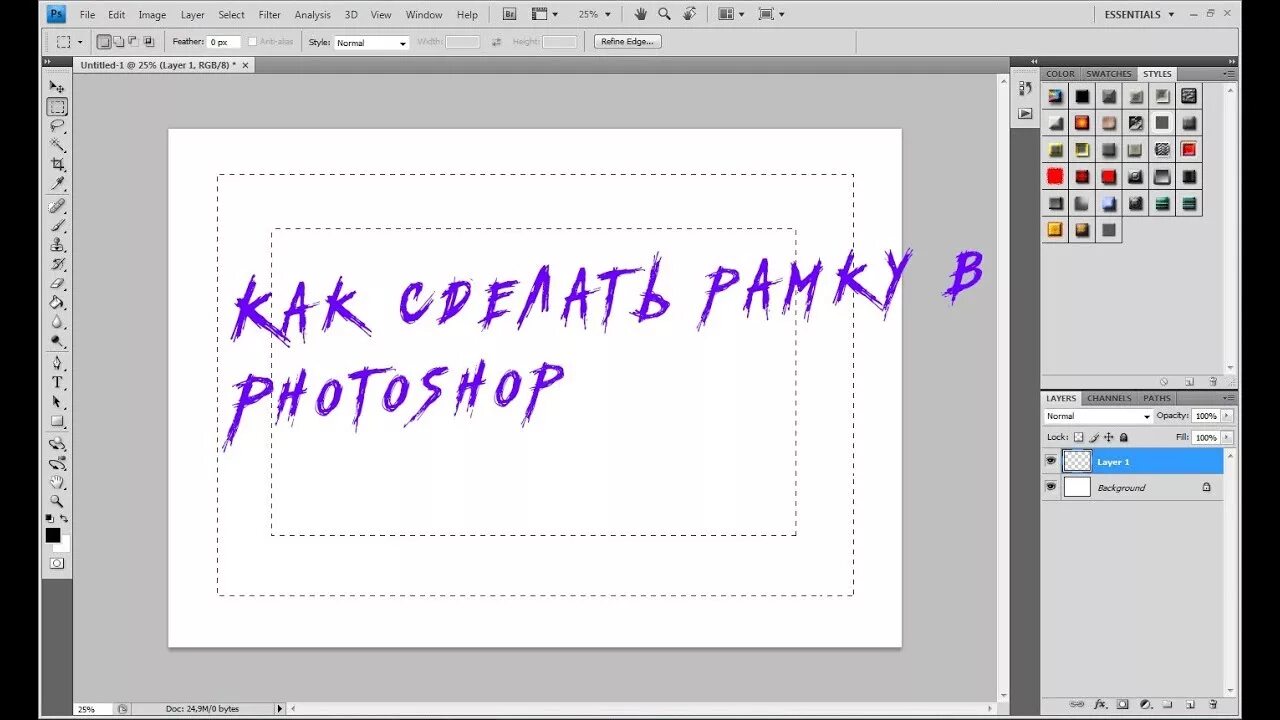Choose Subtract from selection mode

click(x=133, y=42)
